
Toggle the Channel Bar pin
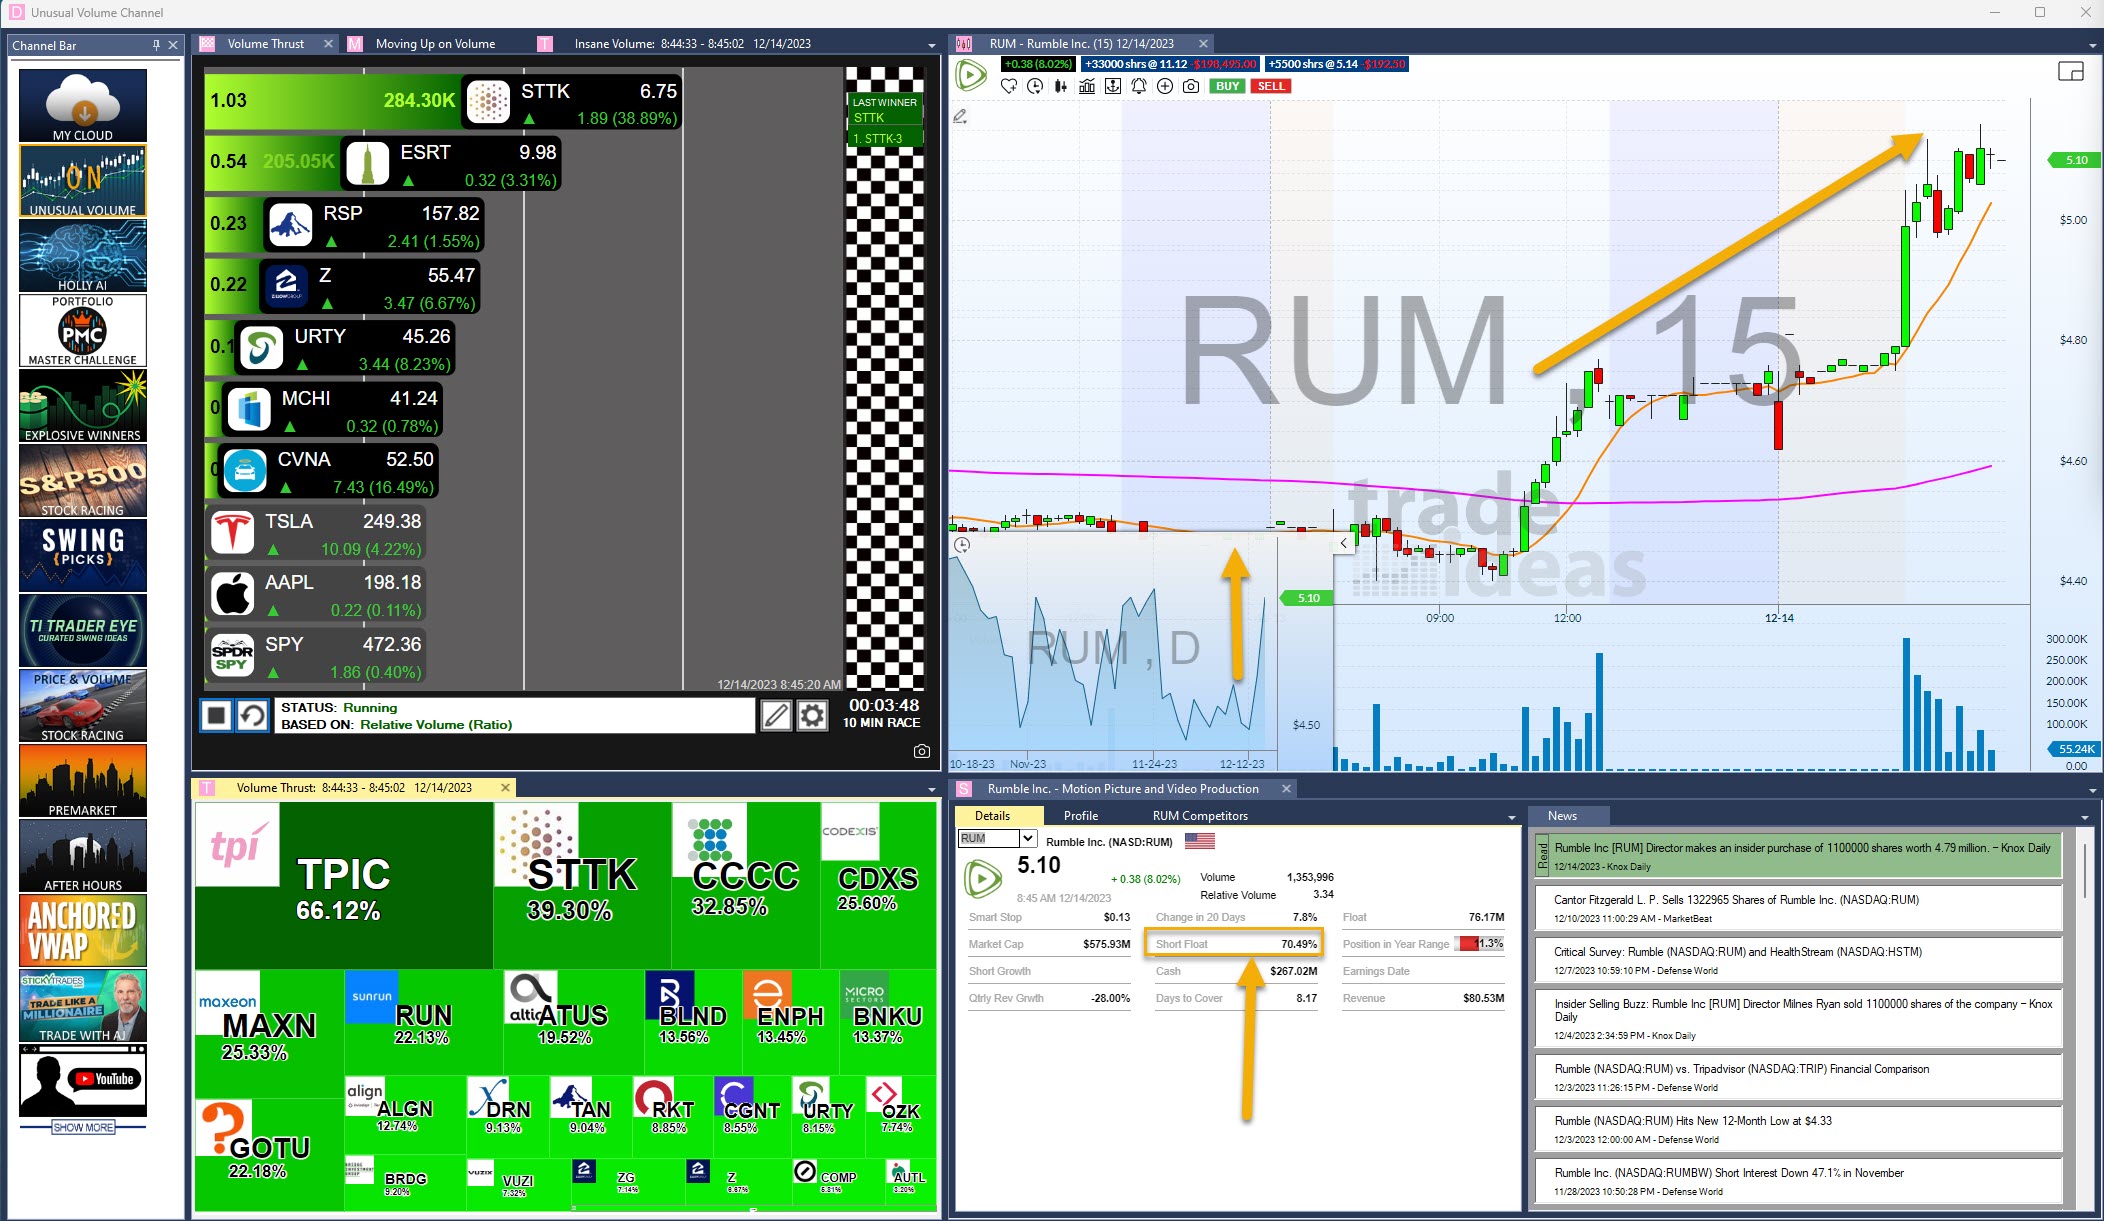pyautogui.click(x=156, y=45)
